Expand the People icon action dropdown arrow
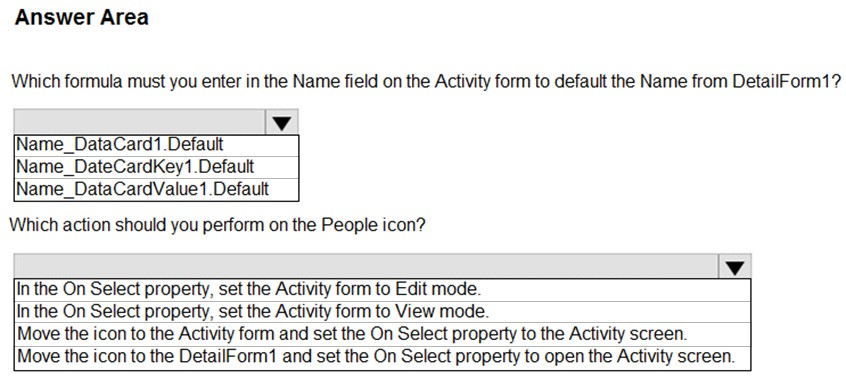The image size is (846, 378). pos(735,266)
